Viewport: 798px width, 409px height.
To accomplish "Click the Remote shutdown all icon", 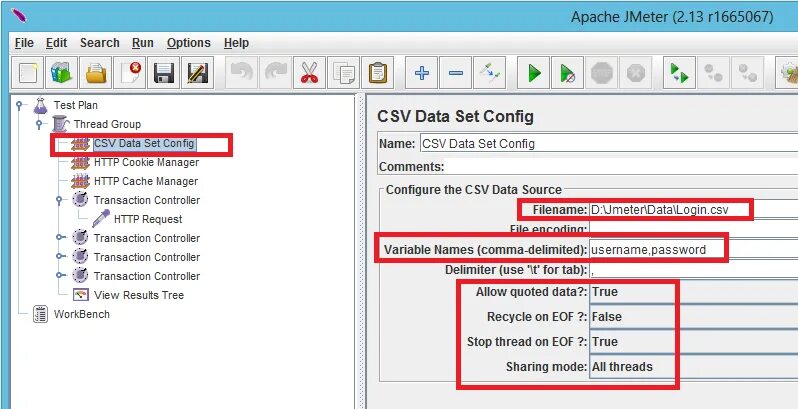I will pos(748,73).
